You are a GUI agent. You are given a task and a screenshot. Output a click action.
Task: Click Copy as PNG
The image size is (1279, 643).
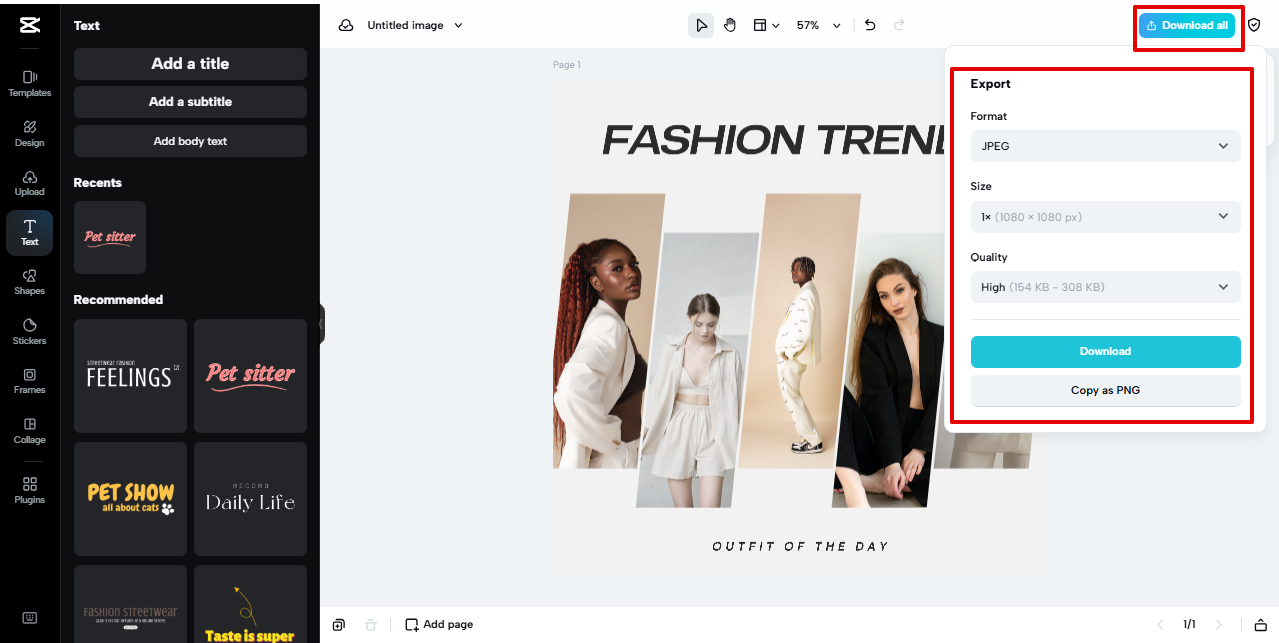[x=1105, y=390]
